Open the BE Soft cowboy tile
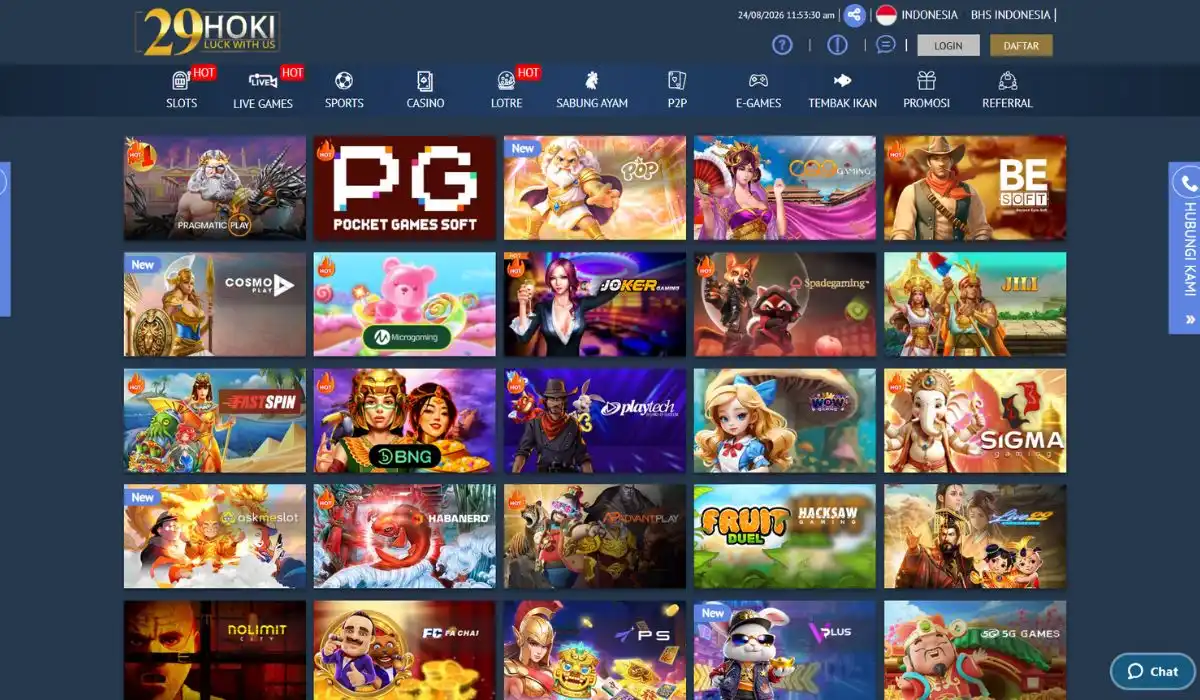The height and width of the screenshot is (700, 1200). point(975,188)
